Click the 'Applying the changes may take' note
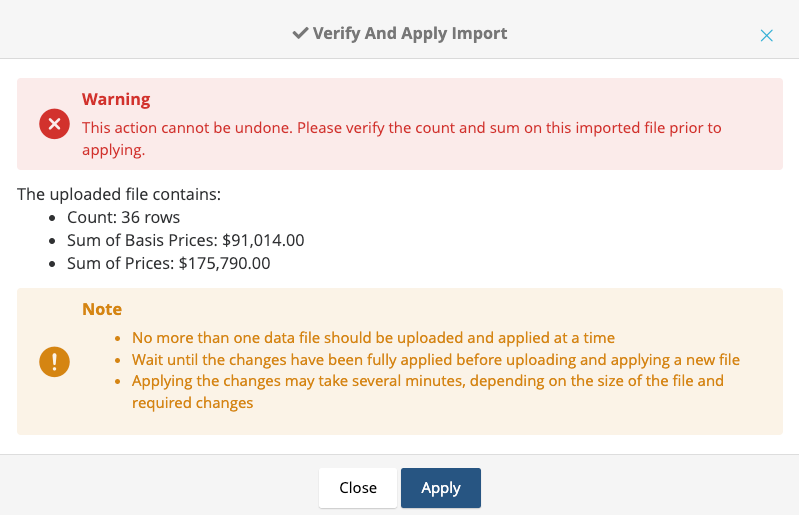 (427, 382)
